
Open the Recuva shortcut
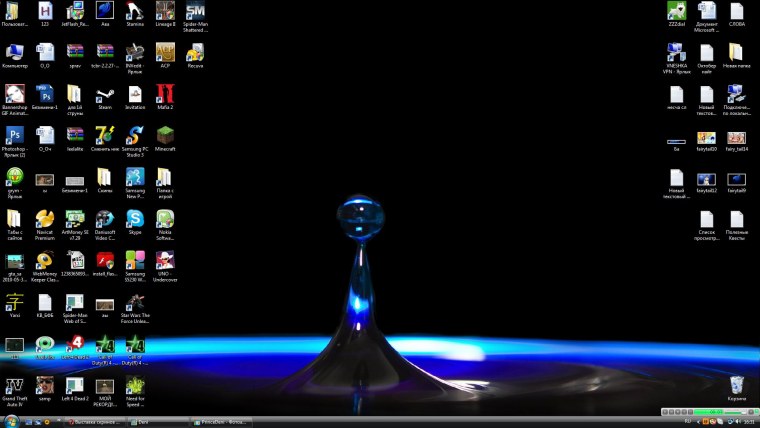tap(195, 53)
